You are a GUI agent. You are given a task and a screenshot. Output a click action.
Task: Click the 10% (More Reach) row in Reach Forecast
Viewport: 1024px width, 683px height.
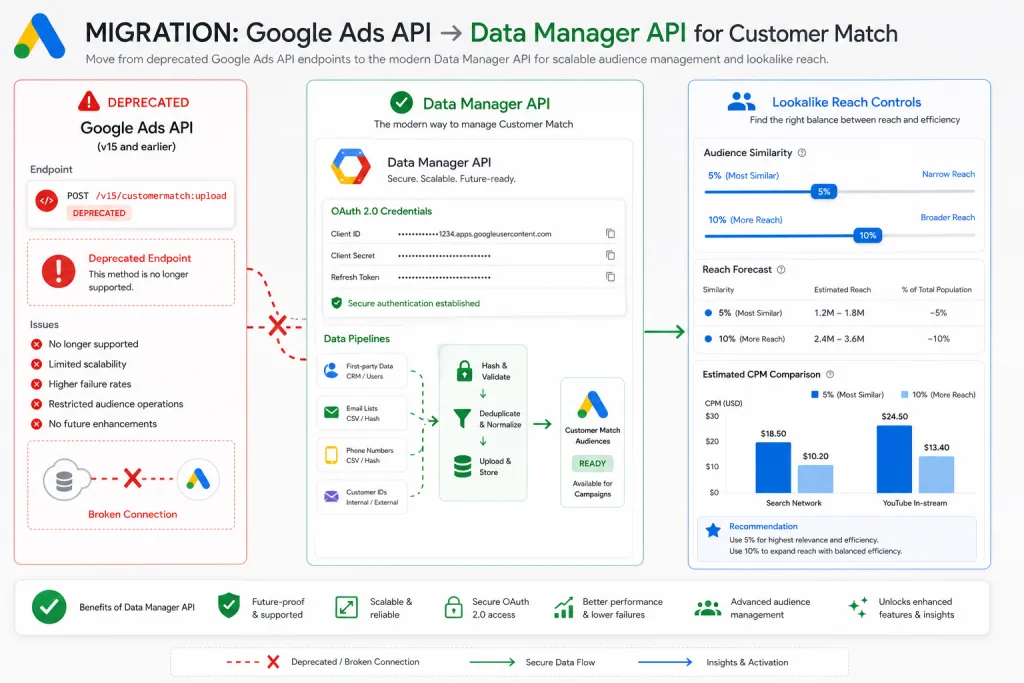point(839,339)
